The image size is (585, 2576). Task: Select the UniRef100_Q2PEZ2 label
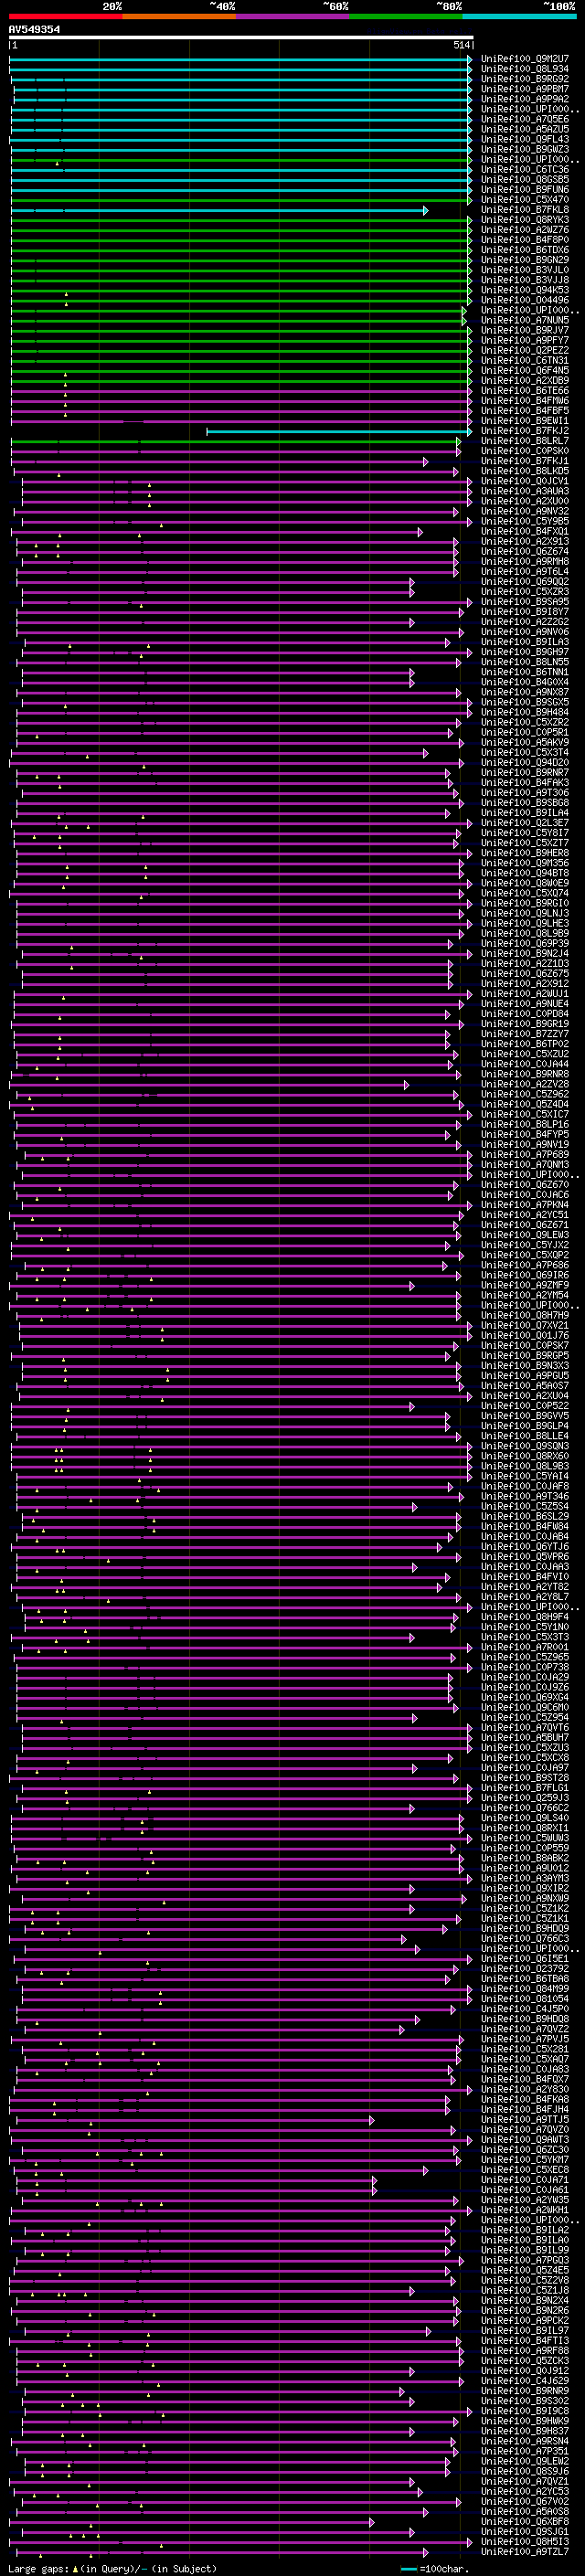click(524, 351)
